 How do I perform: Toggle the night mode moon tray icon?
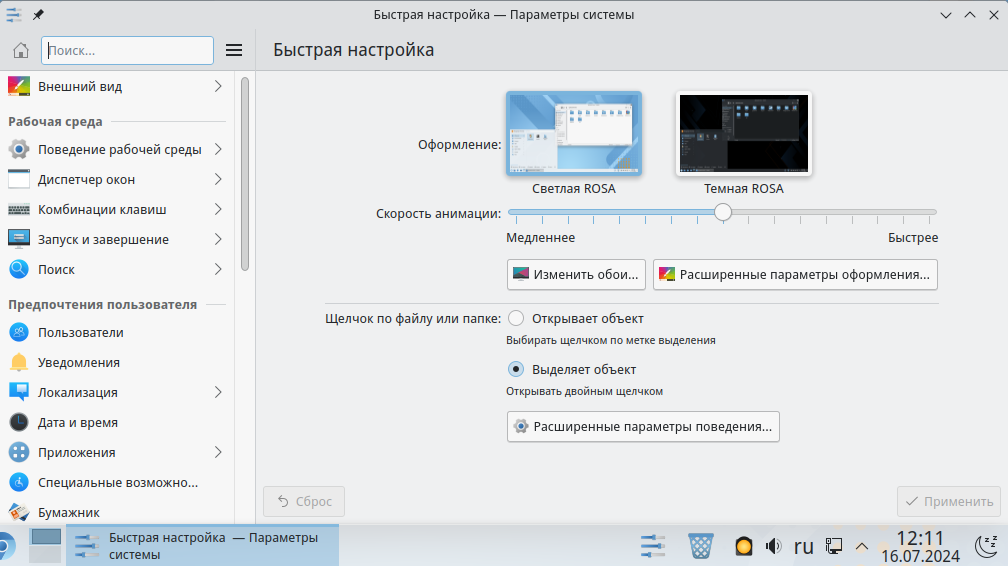(988, 545)
